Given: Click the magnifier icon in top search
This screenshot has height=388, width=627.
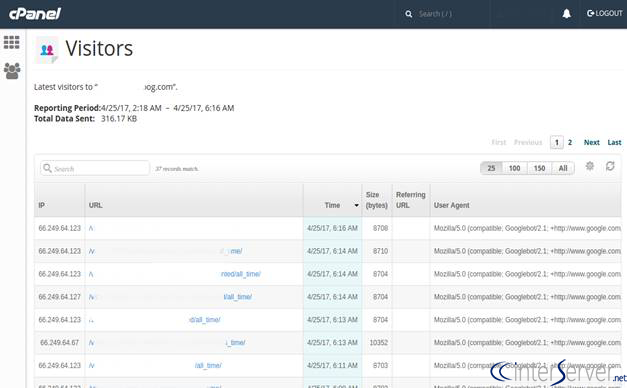Looking at the screenshot, I should pyautogui.click(x=408, y=14).
